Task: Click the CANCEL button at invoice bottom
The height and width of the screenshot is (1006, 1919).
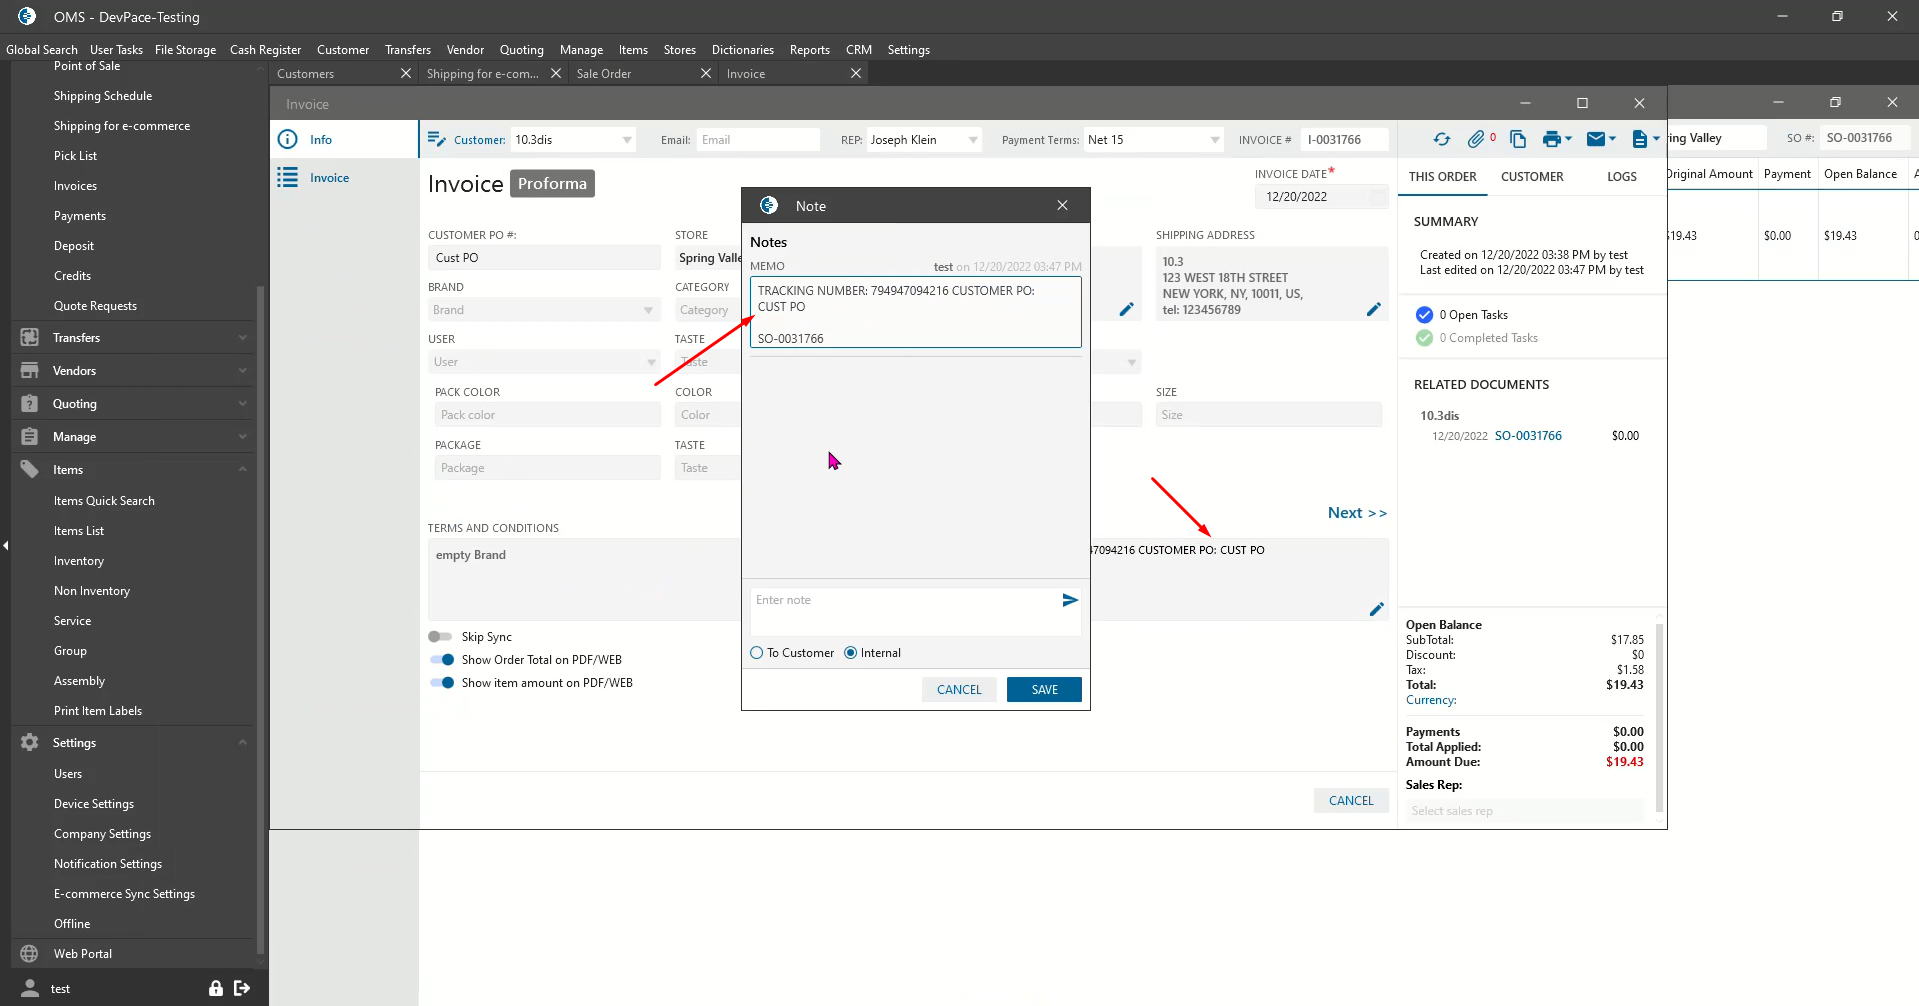Action: (x=1351, y=801)
